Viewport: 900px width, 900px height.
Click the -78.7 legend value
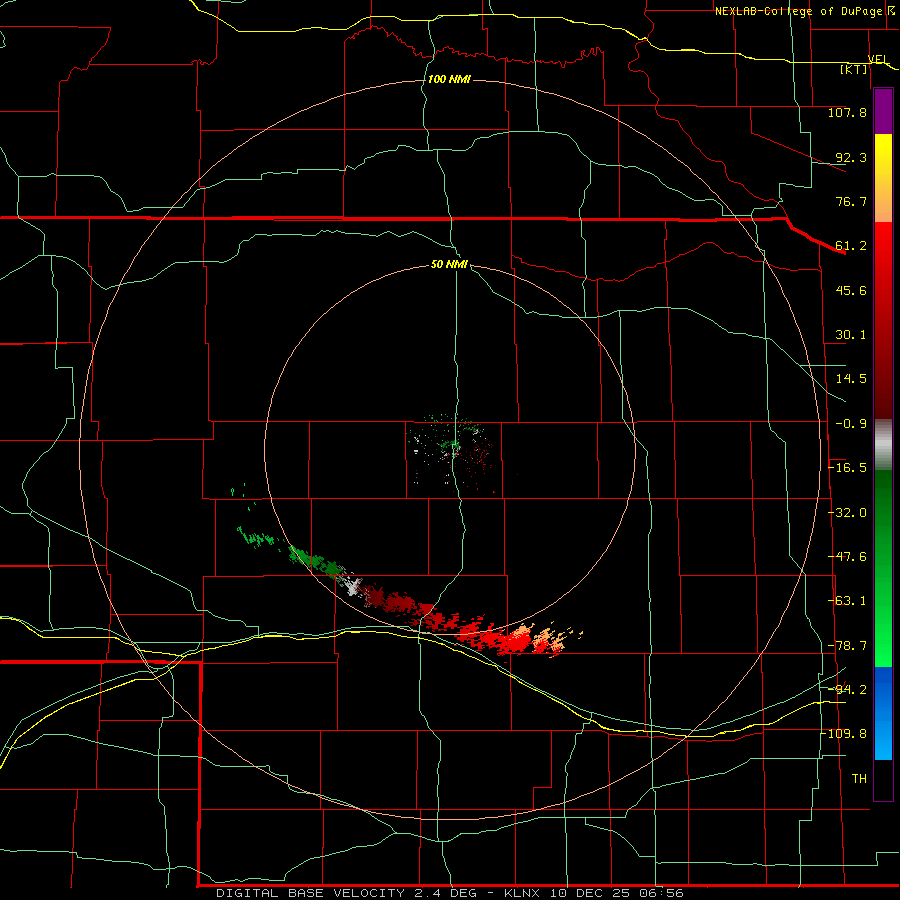click(847, 646)
